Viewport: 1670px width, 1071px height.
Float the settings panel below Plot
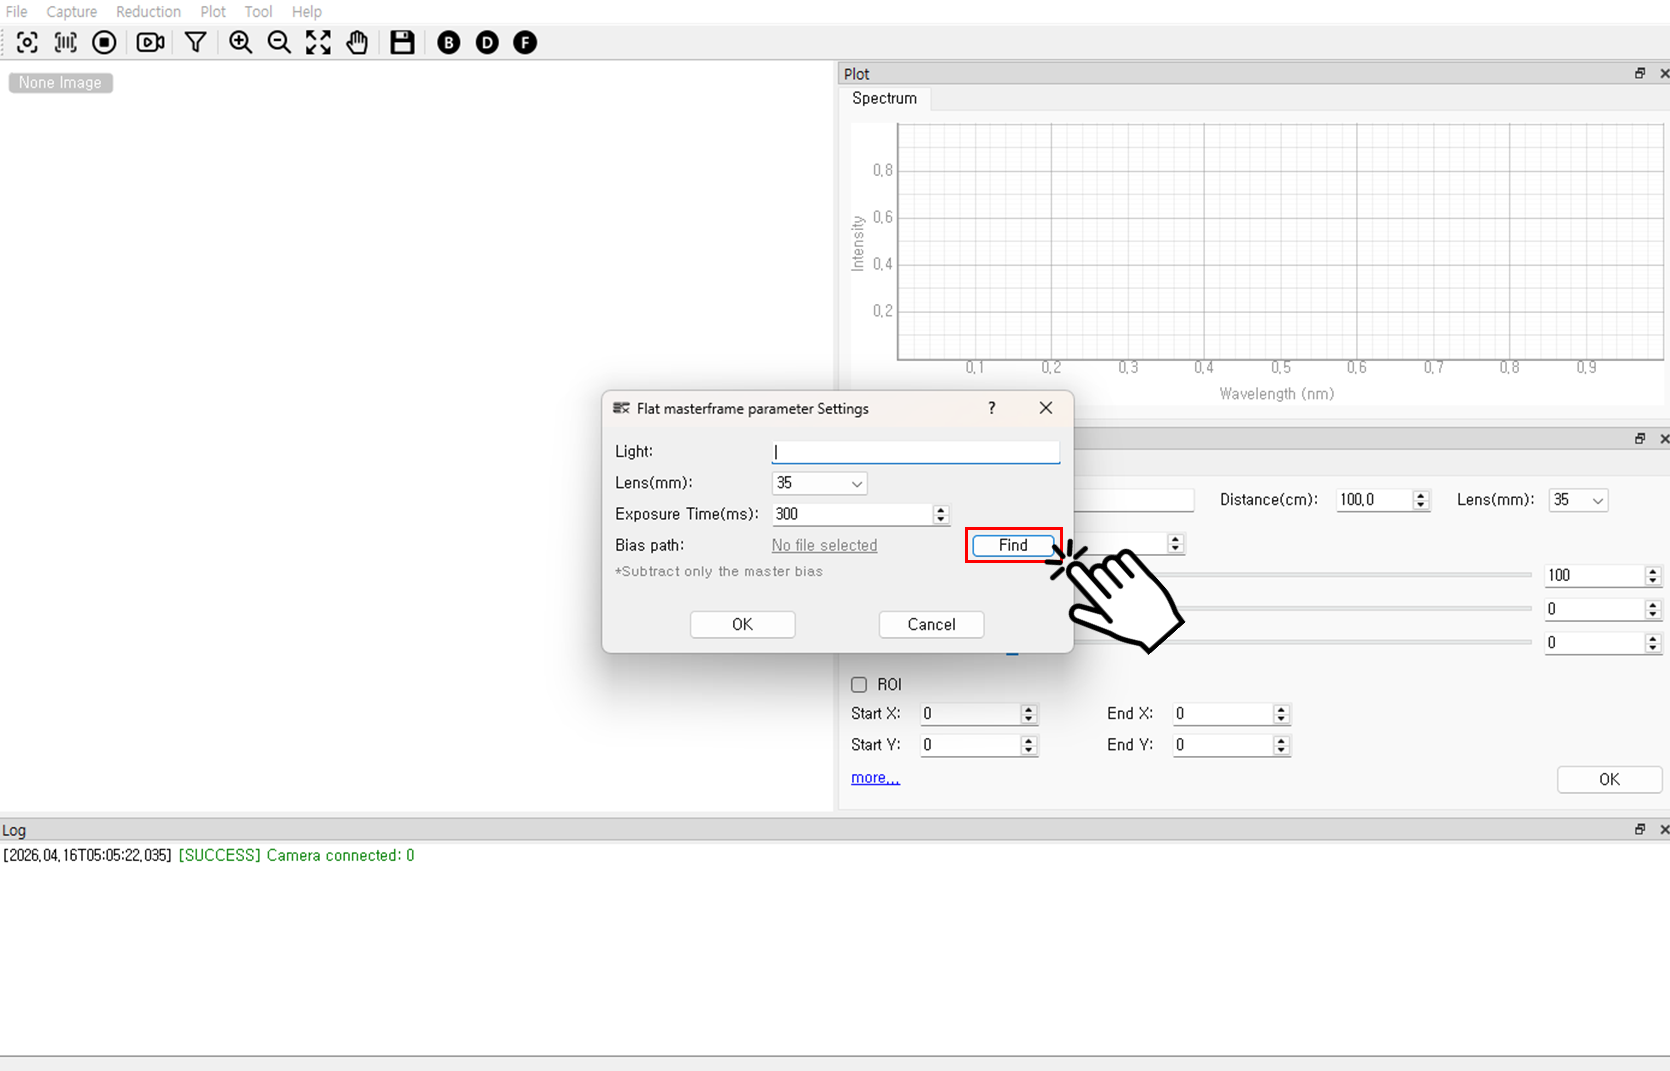pos(1640,438)
